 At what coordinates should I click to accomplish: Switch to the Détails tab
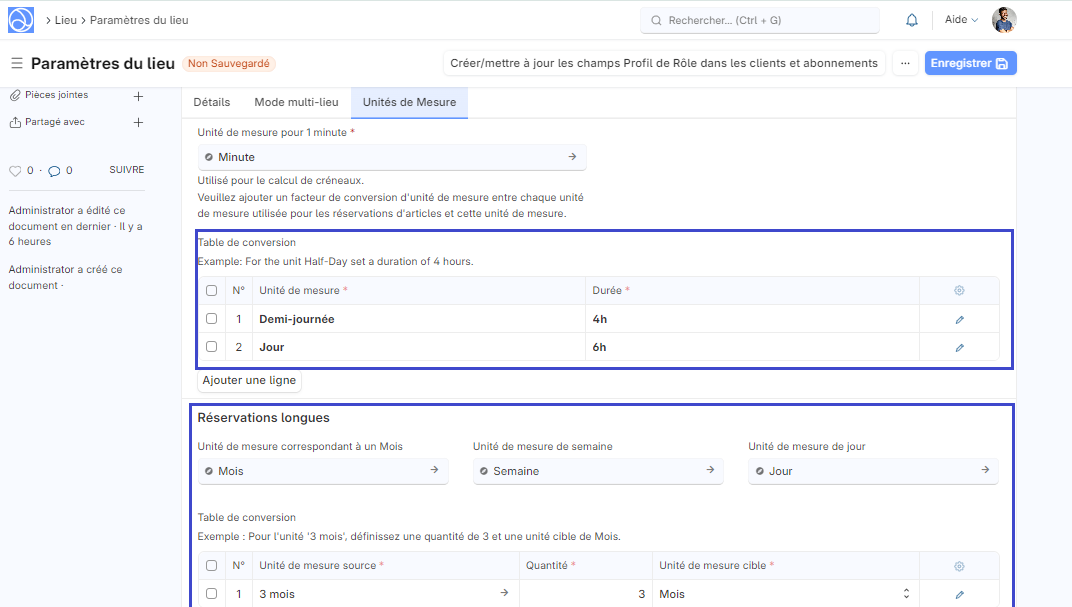(211, 102)
